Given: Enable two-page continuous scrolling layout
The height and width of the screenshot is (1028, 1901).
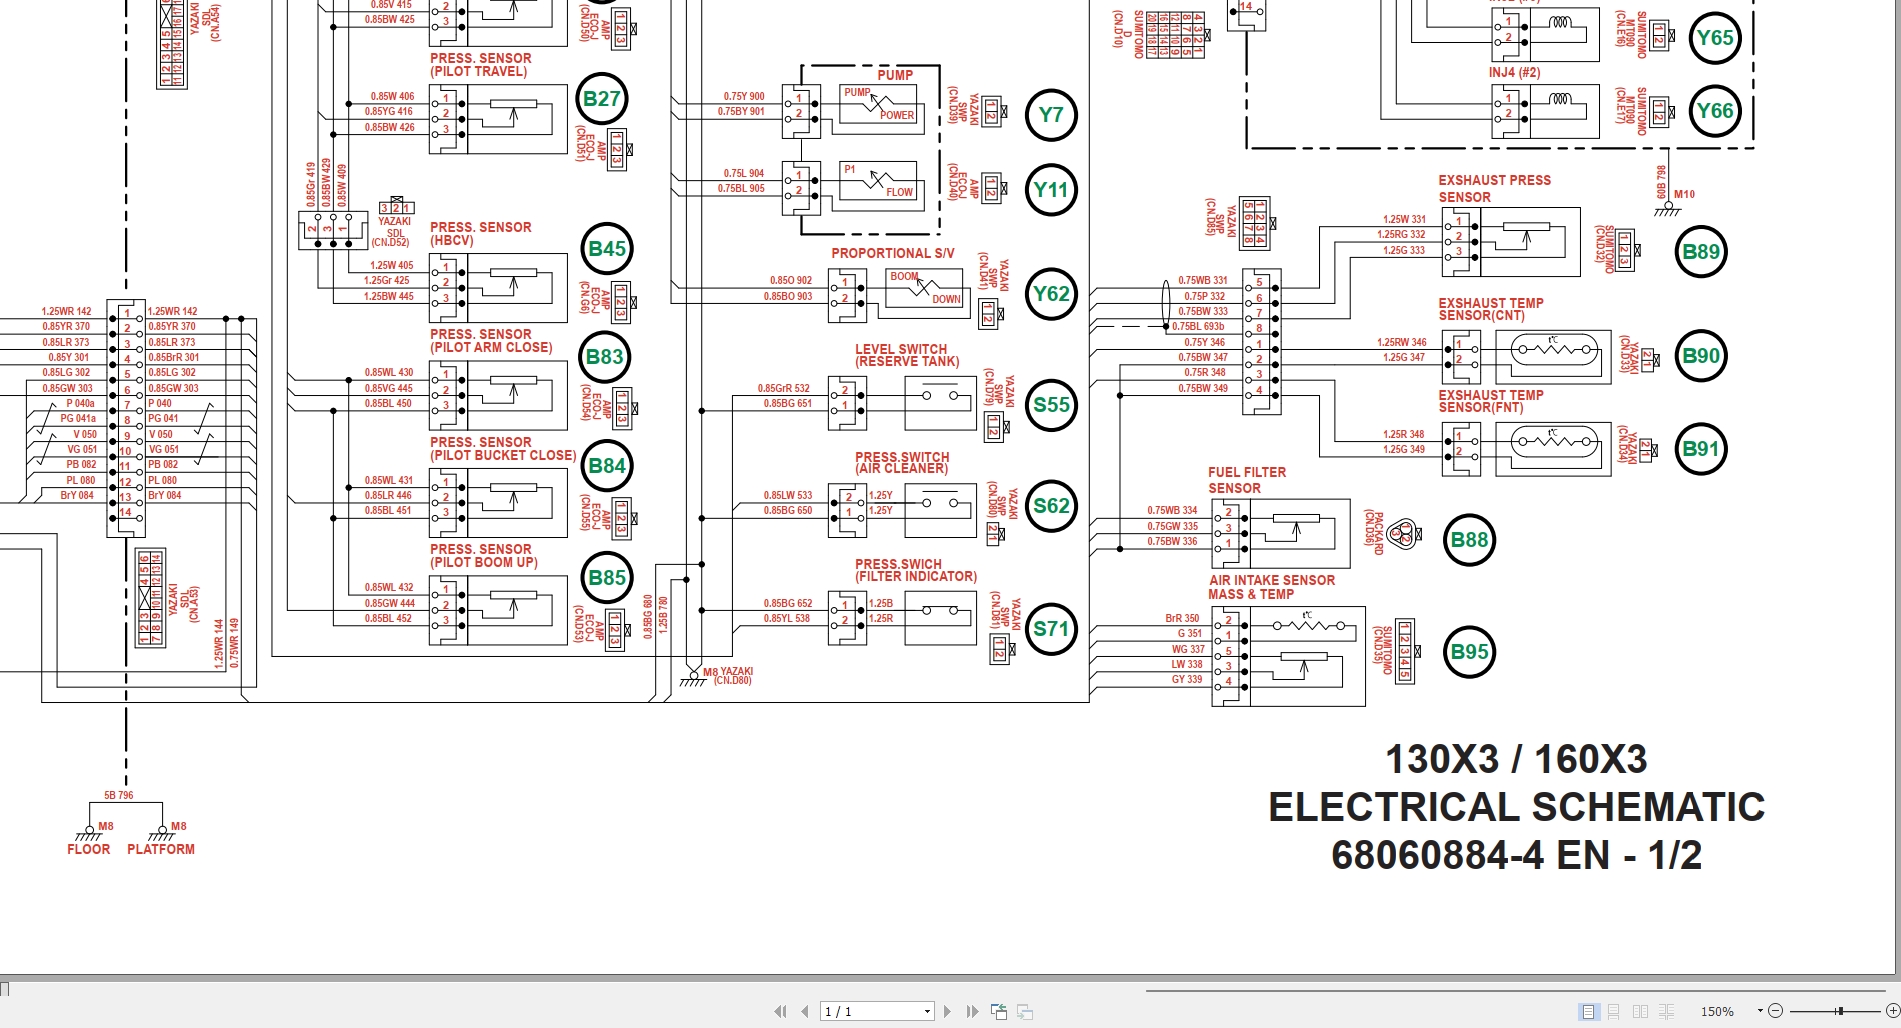Looking at the screenshot, I should [1667, 1011].
